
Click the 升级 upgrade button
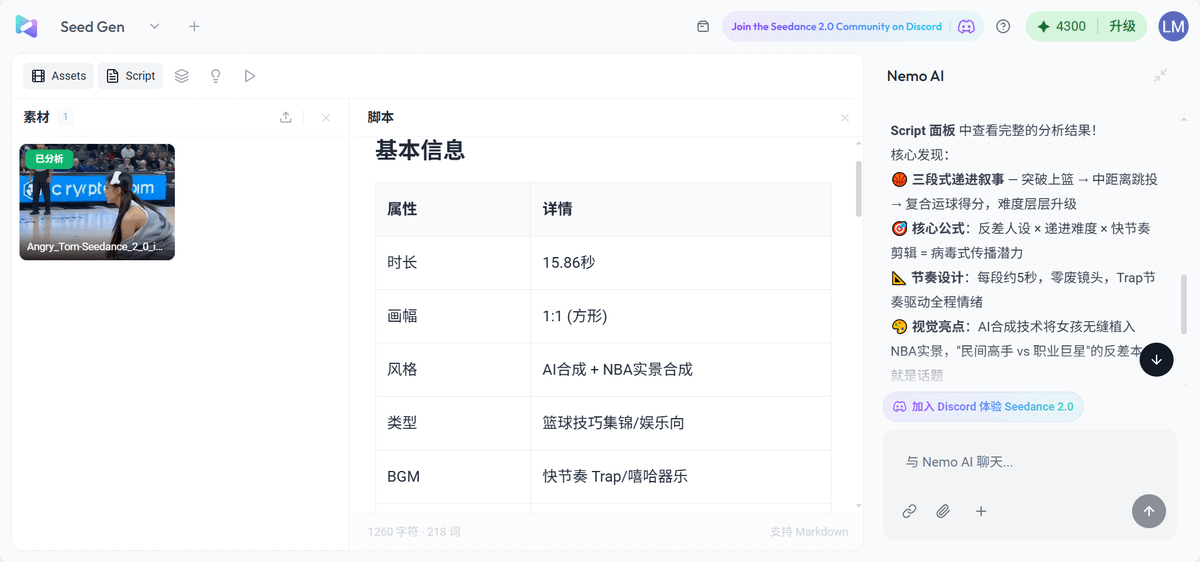click(x=1122, y=27)
